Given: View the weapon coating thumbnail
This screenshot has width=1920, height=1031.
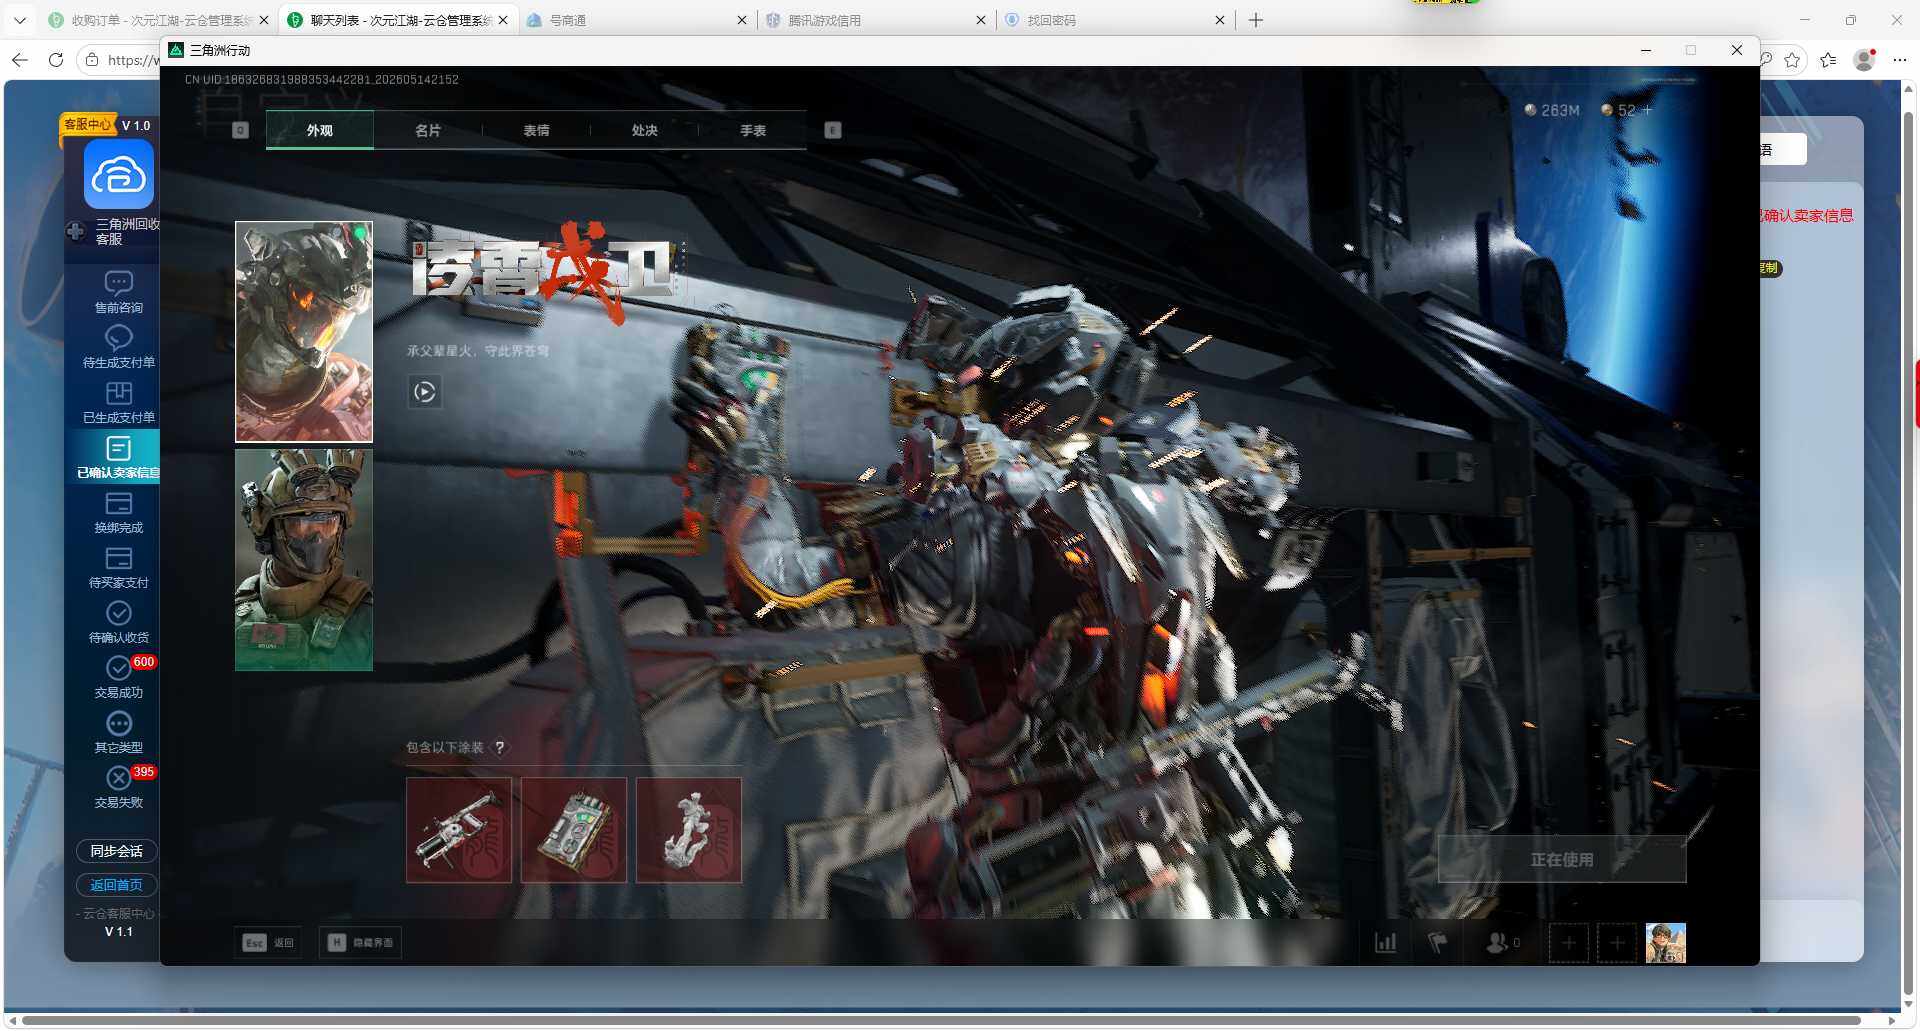Looking at the screenshot, I should coord(459,830).
